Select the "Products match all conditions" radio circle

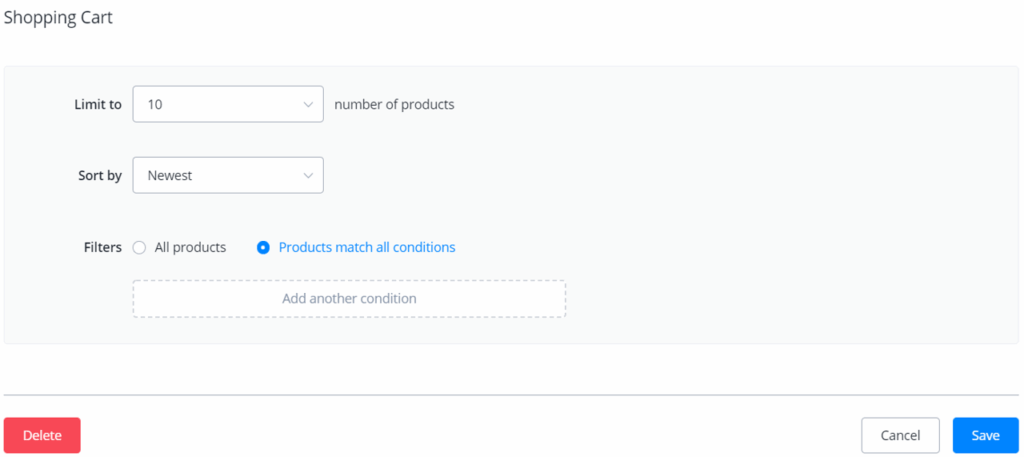(x=263, y=247)
